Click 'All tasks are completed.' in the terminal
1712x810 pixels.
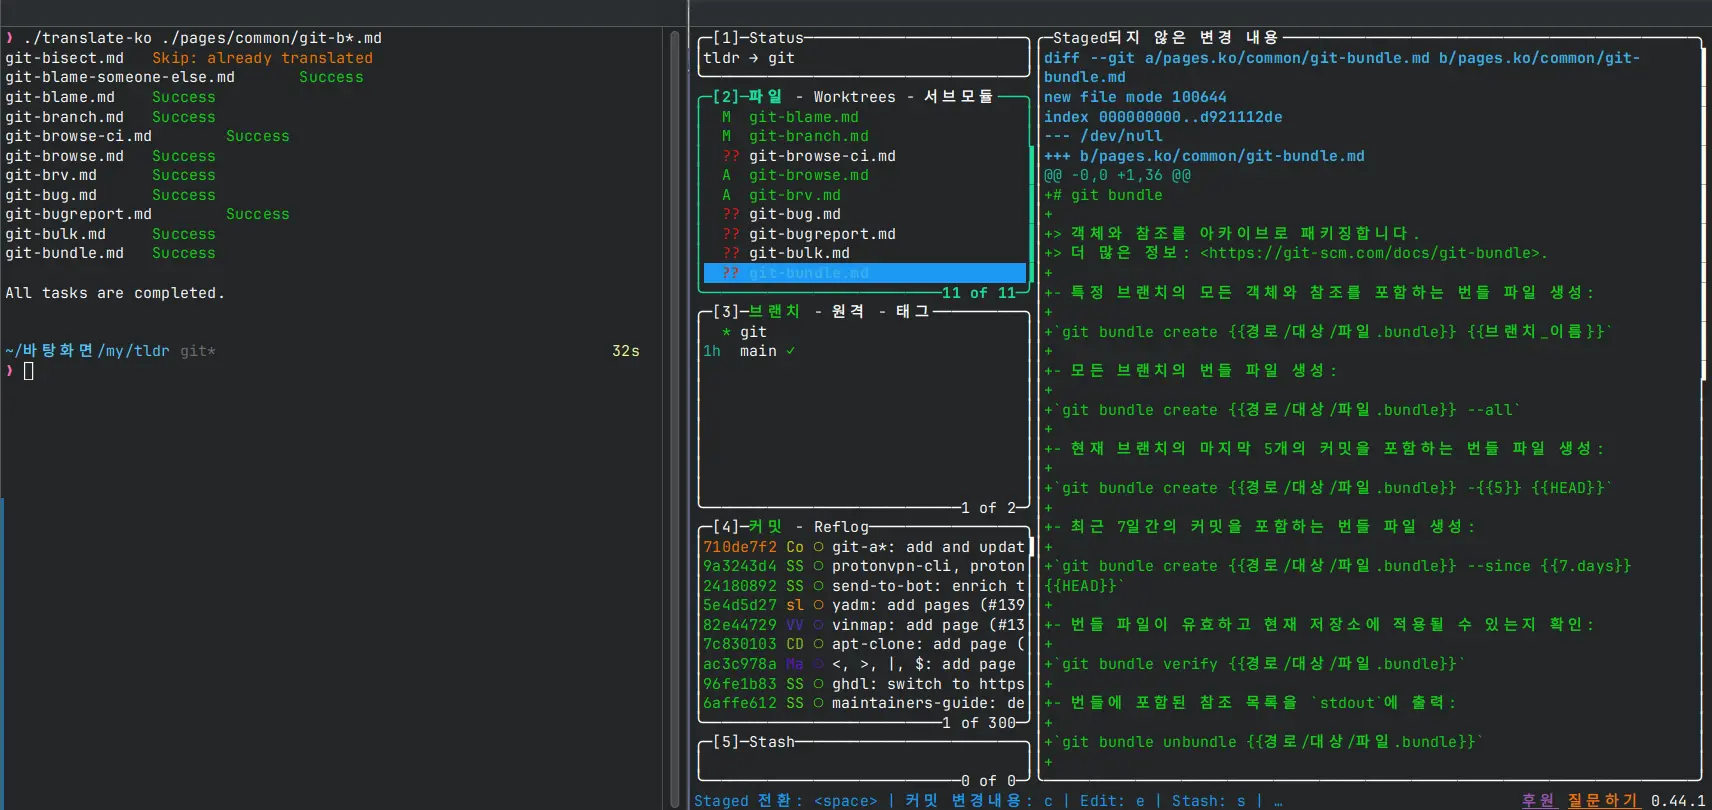tap(115, 293)
